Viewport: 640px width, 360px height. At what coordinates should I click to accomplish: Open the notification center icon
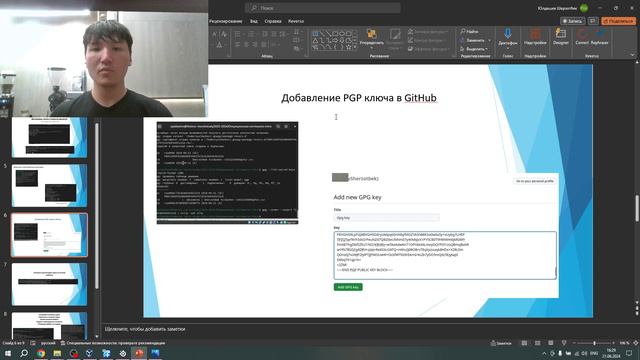point(629,353)
